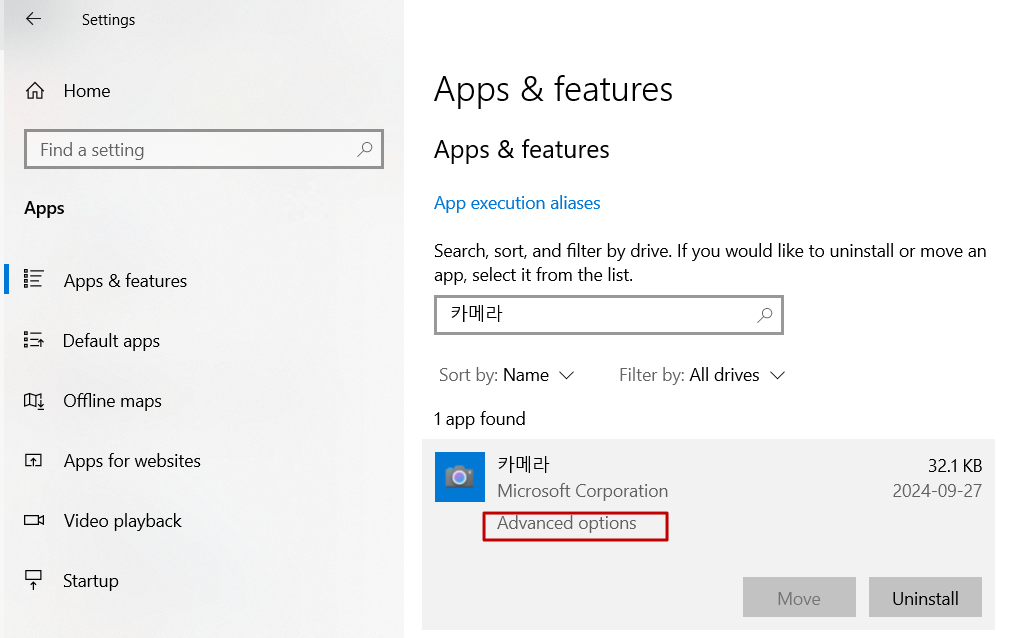The width and height of the screenshot is (1029, 638).
Task: Open the Home icon in sidebar
Action: pos(35,91)
